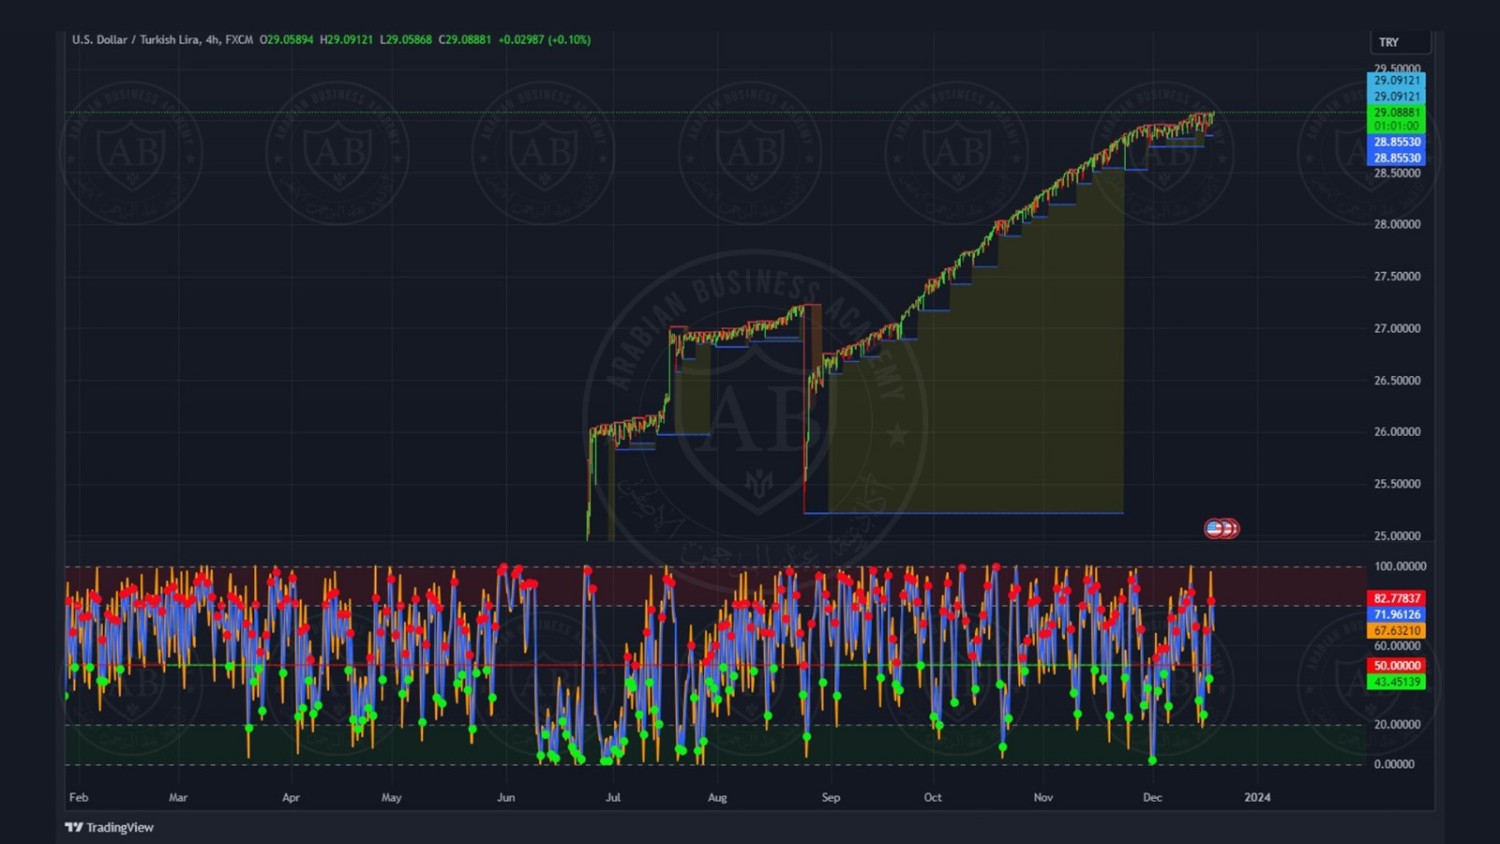Click the 26.00000 price axis tick
This screenshot has width=1500, height=844.
point(1397,432)
